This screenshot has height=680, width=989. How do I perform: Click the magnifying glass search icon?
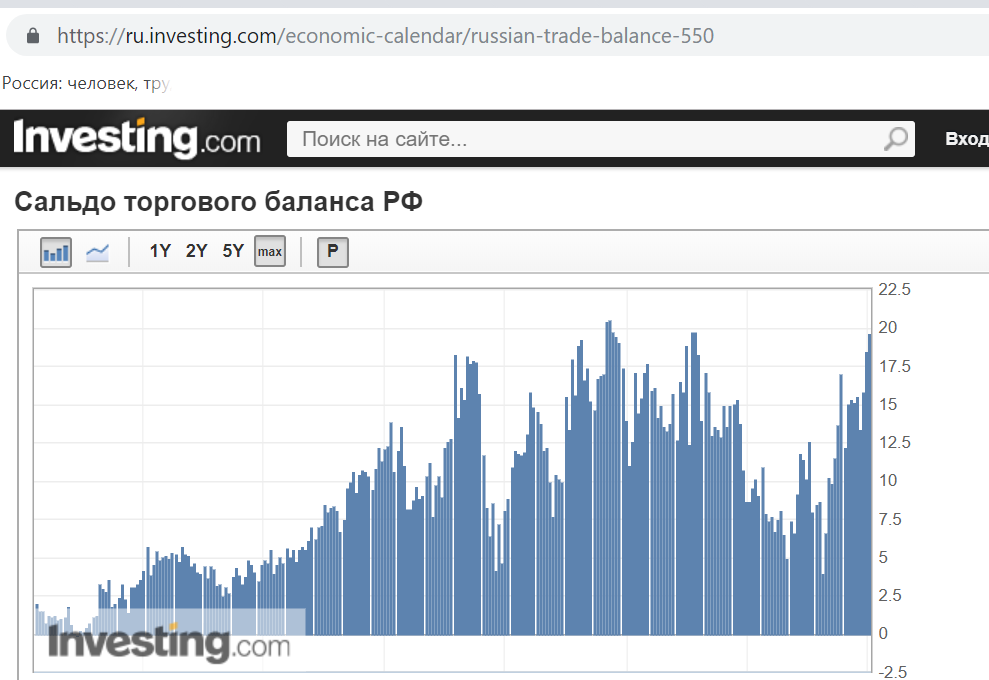tap(897, 139)
